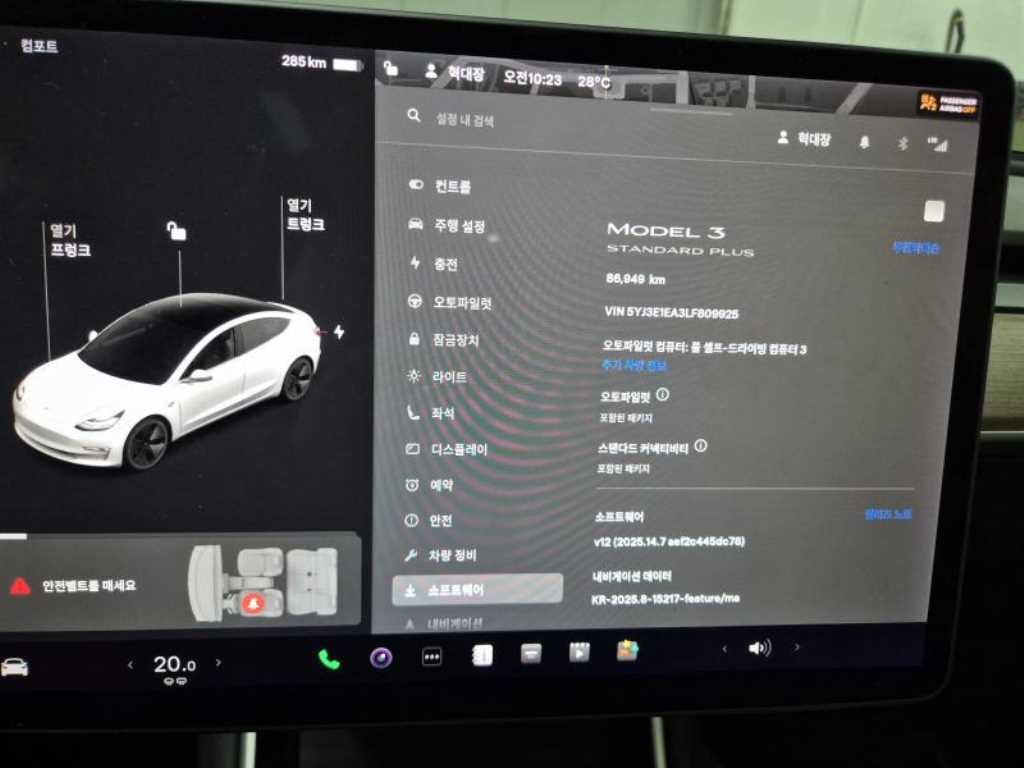
Task: Tap the battery icon beside 285 km
Action: tap(348, 65)
